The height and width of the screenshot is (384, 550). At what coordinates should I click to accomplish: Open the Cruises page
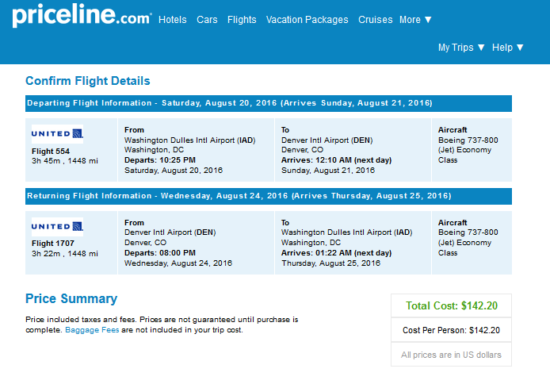pyautogui.click(x=375, y=20)
